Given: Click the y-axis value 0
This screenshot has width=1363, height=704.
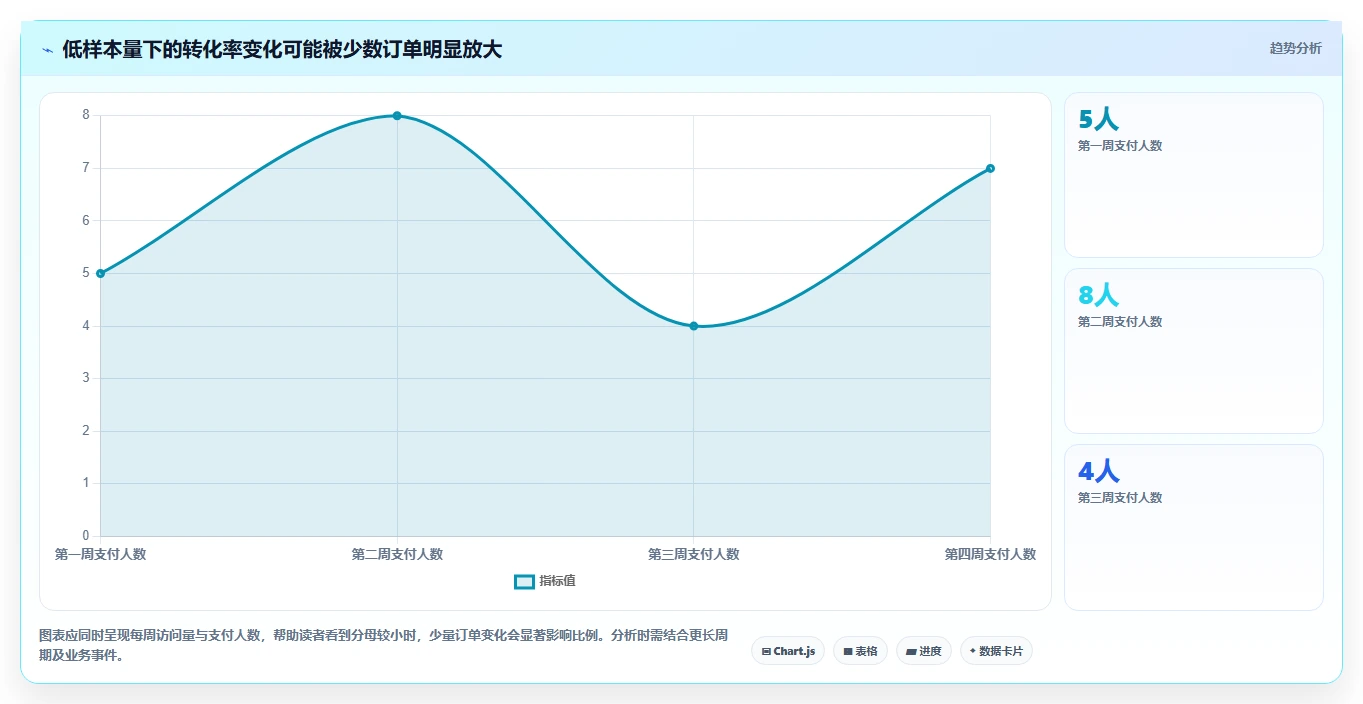Looking at the screenshot, I should coord(86,536).
